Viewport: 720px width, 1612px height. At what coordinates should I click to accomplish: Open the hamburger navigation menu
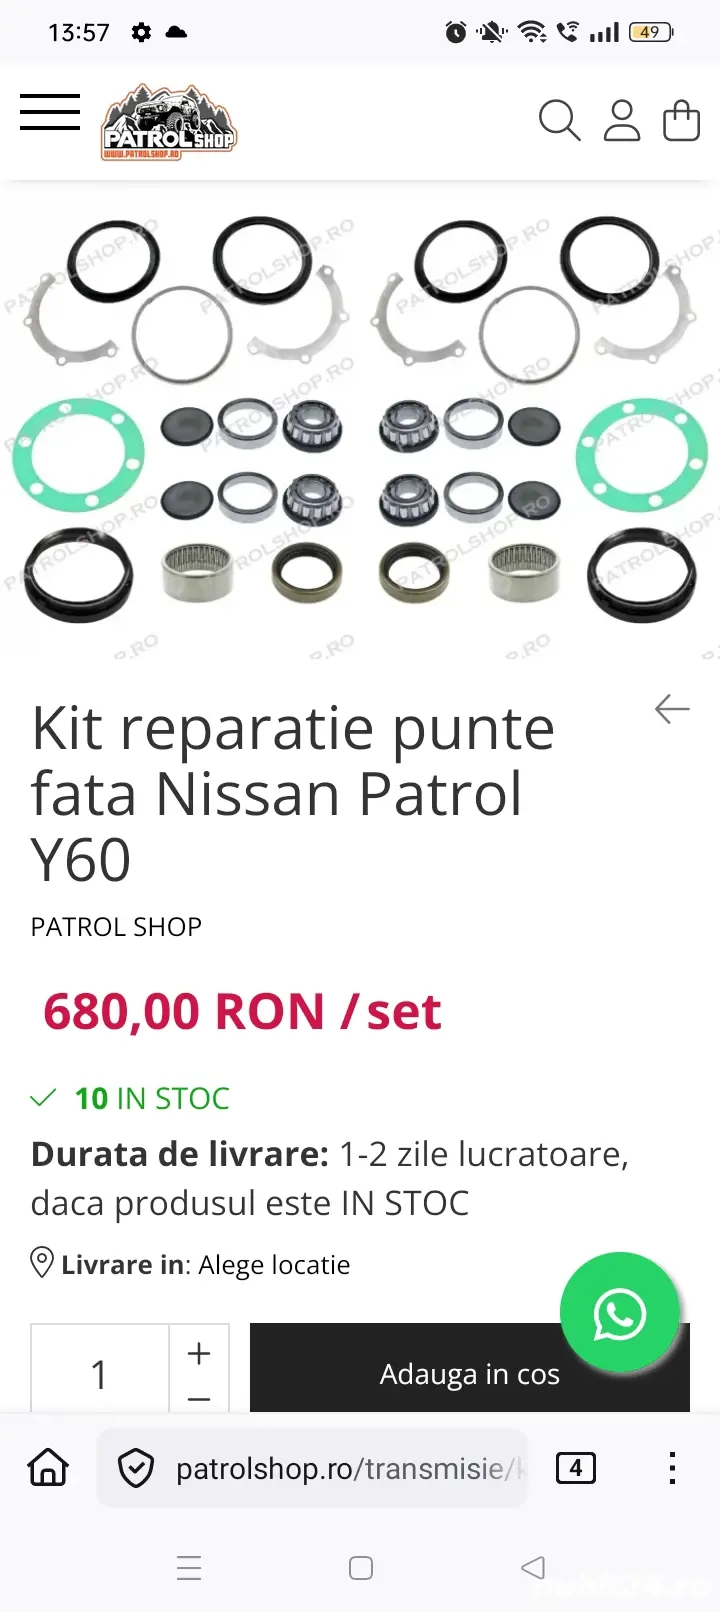(50, 112)
